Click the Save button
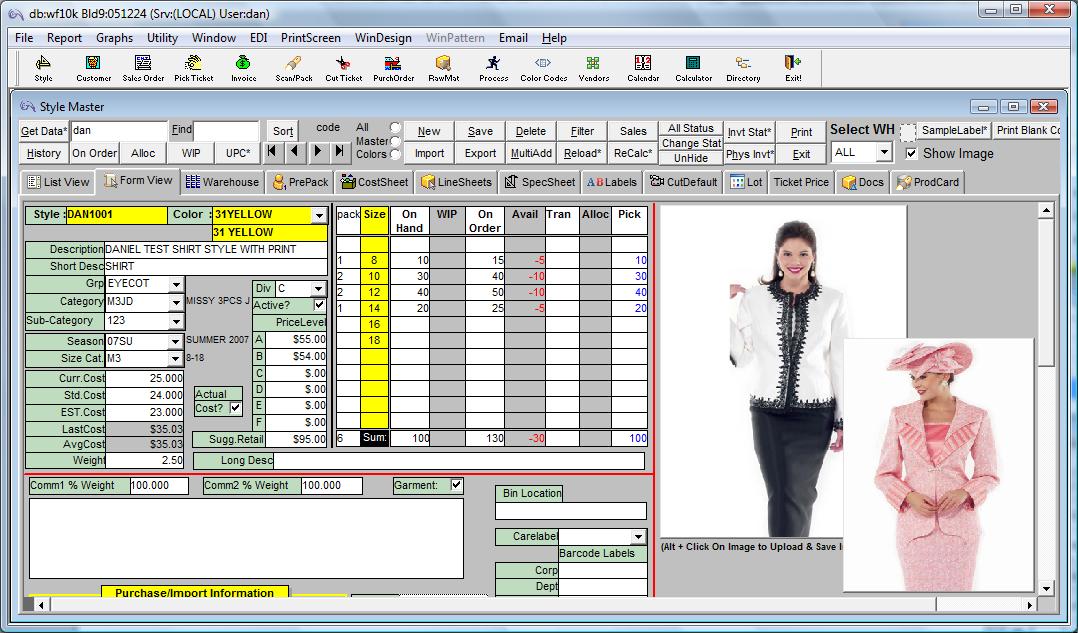 coord(480,131)
